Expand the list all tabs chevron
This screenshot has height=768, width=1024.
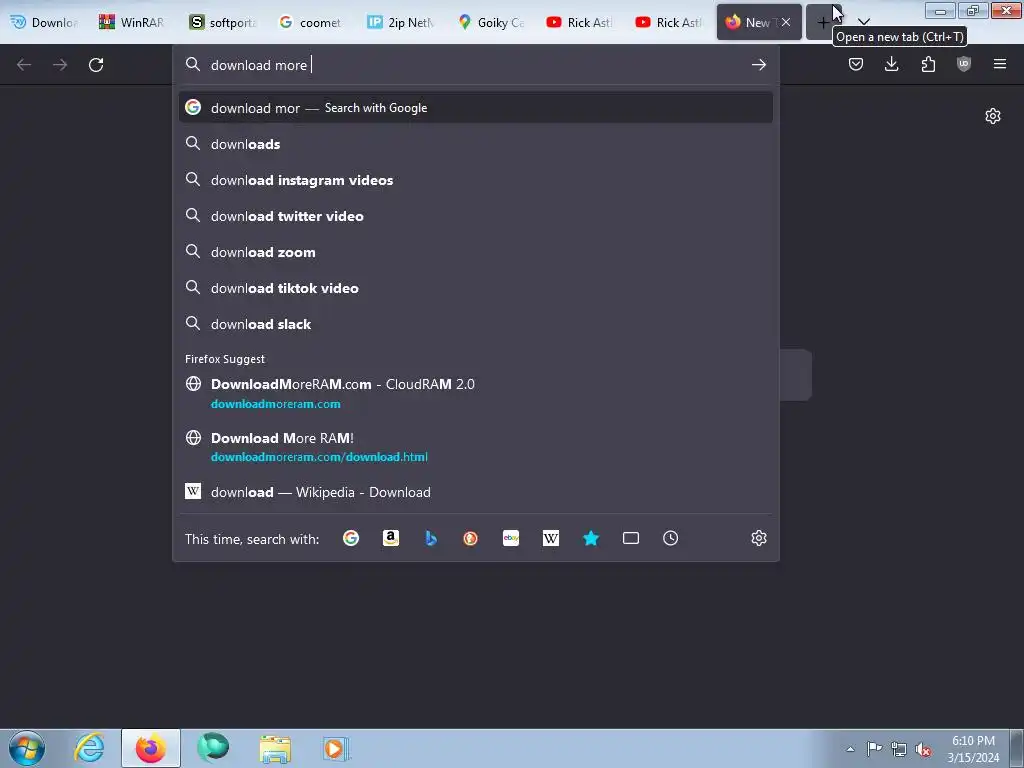863,22
